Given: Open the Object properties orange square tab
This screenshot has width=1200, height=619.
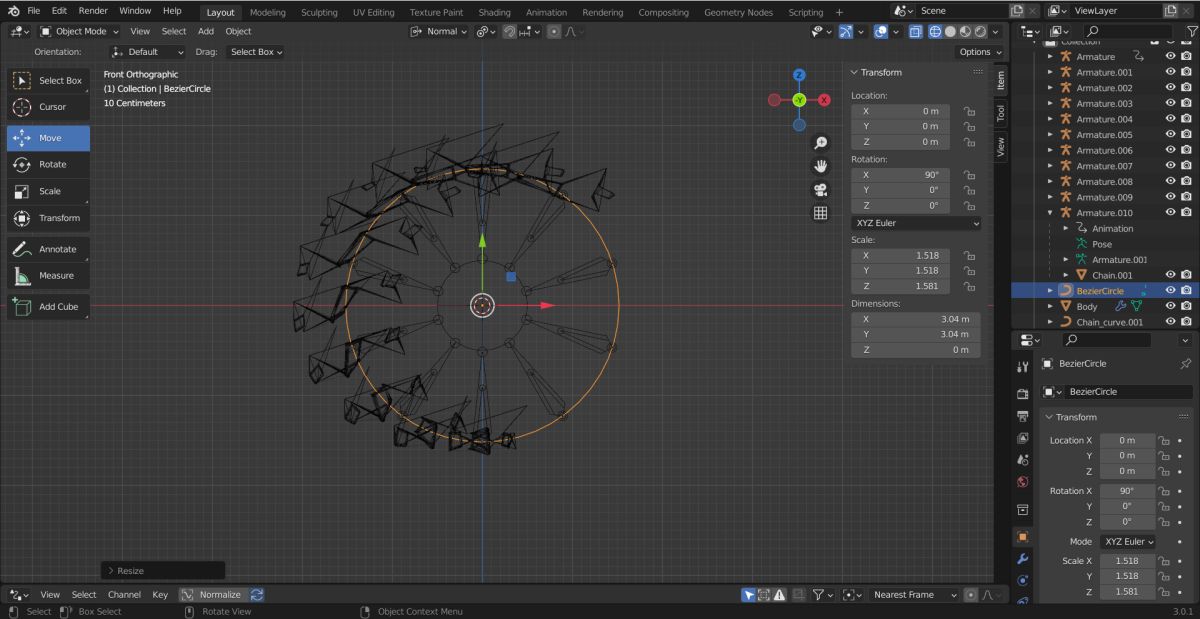Looking at the screenshot, I should [1022, 536].
